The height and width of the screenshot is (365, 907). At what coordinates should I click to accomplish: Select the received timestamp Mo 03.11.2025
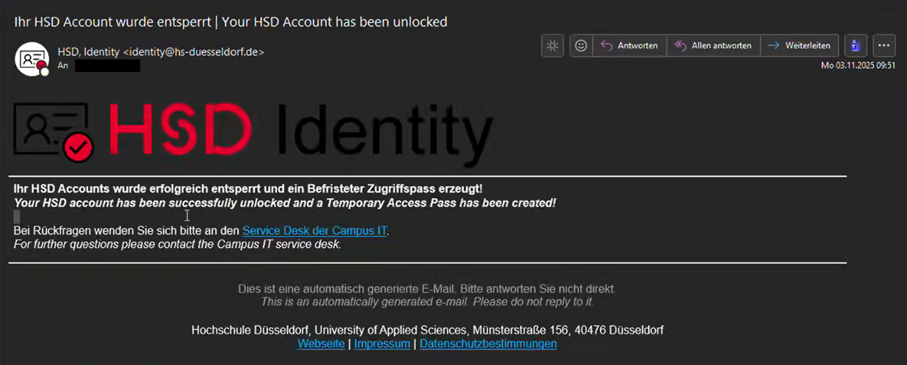(x=858, y=65)
